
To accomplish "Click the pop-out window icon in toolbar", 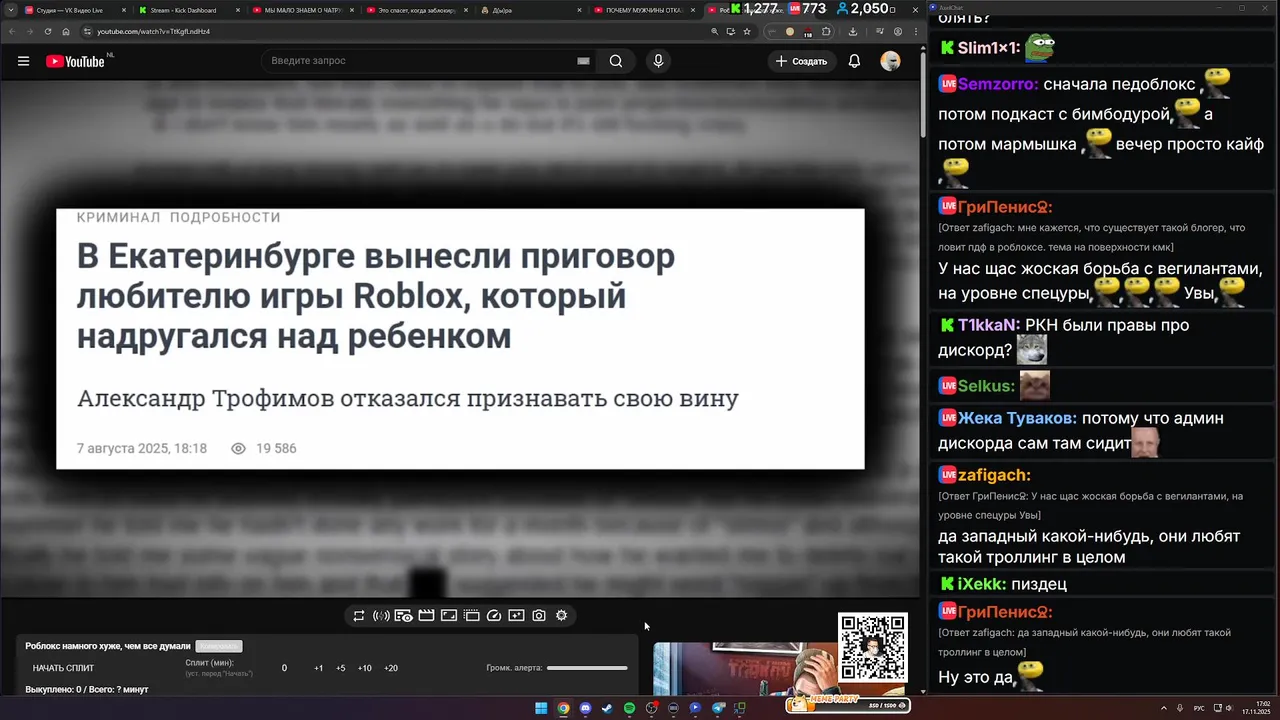I will coord(472,616).
